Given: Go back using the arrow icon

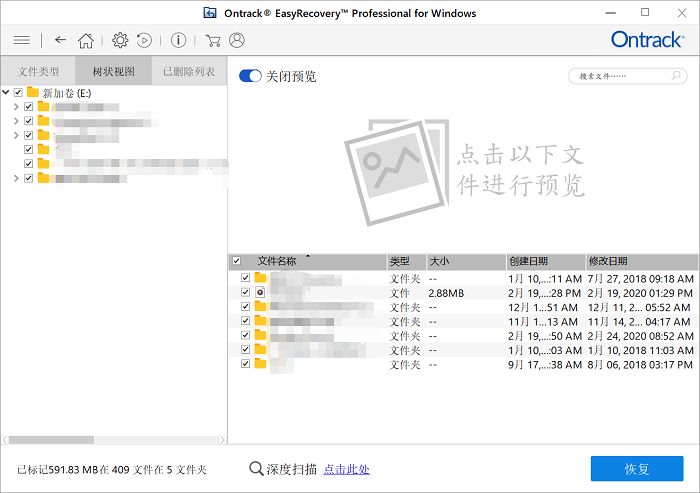Looking at the screenshot, I should (60, 40).
